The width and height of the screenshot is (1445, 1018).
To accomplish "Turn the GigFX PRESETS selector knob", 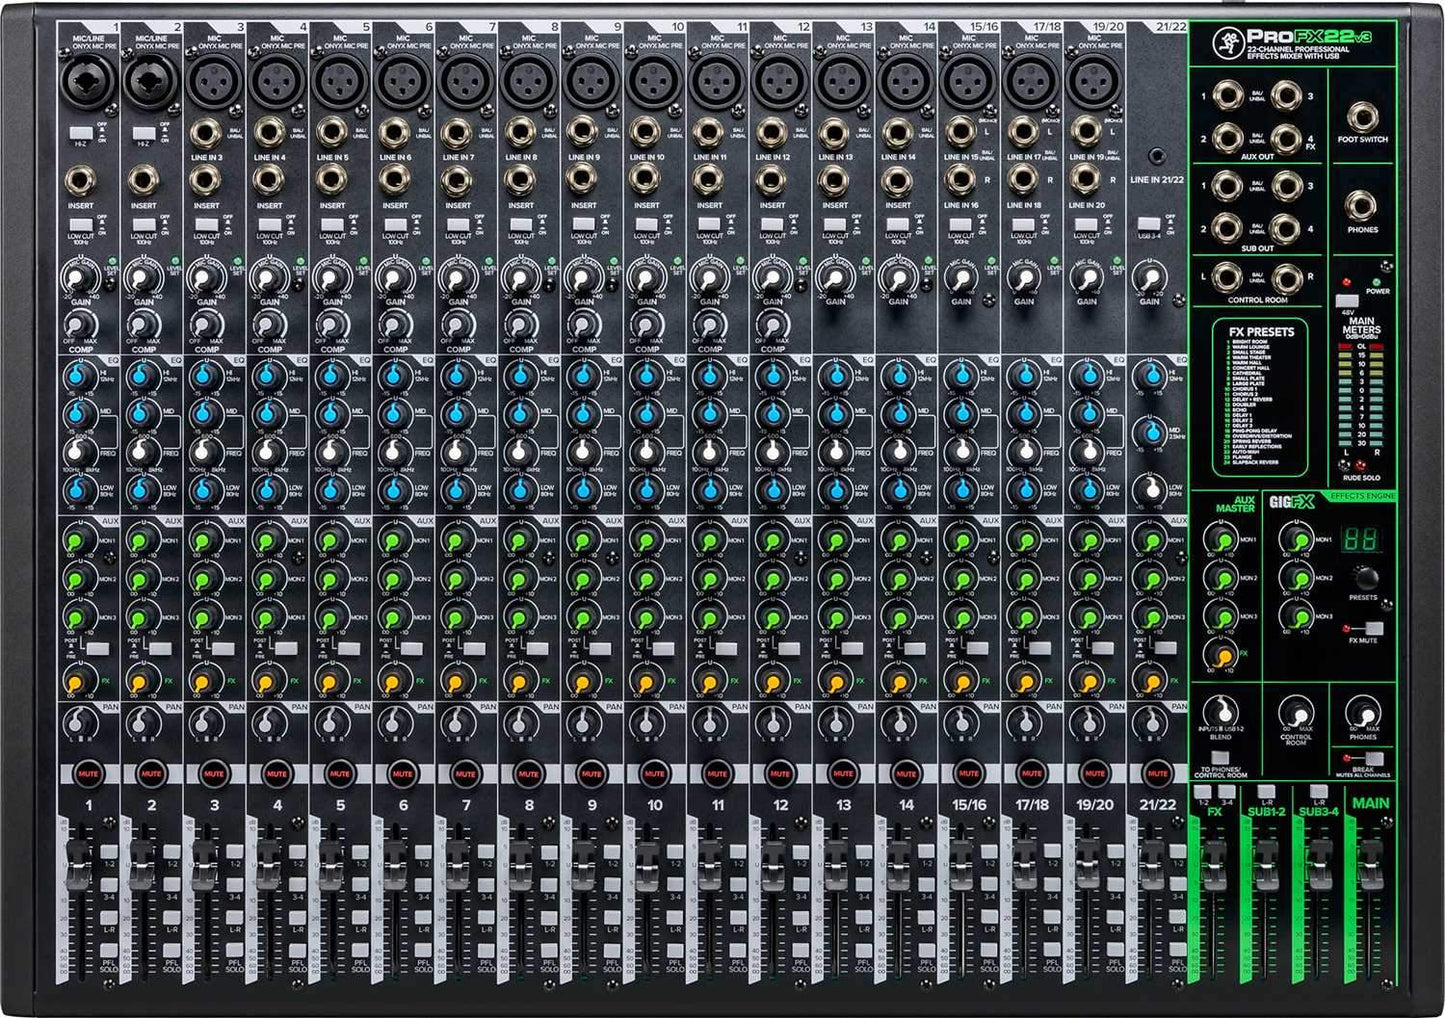I will [1367, 579].
